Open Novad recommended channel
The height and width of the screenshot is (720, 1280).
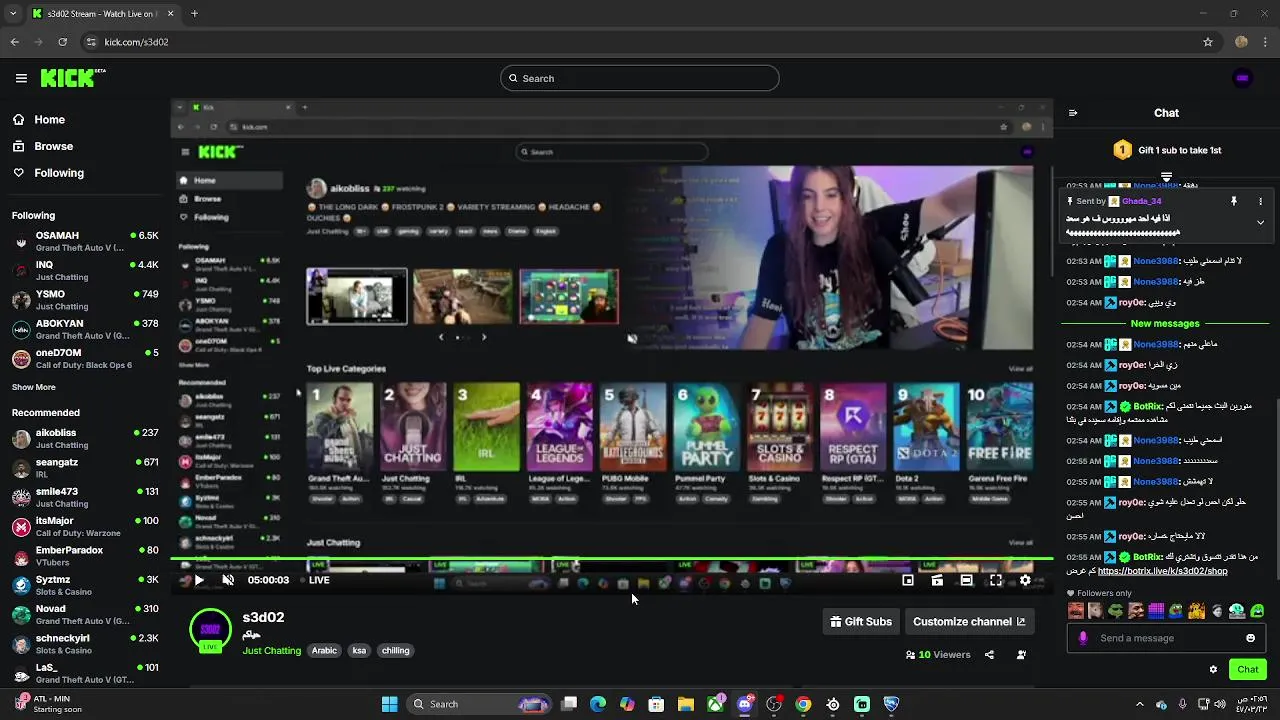tap(85, 614)
